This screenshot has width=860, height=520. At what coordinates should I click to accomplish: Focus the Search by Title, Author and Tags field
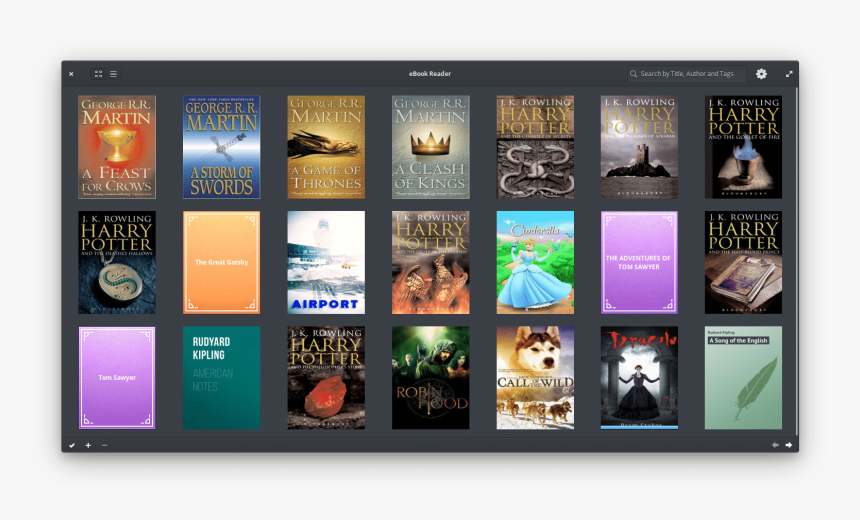coord(687,74)
